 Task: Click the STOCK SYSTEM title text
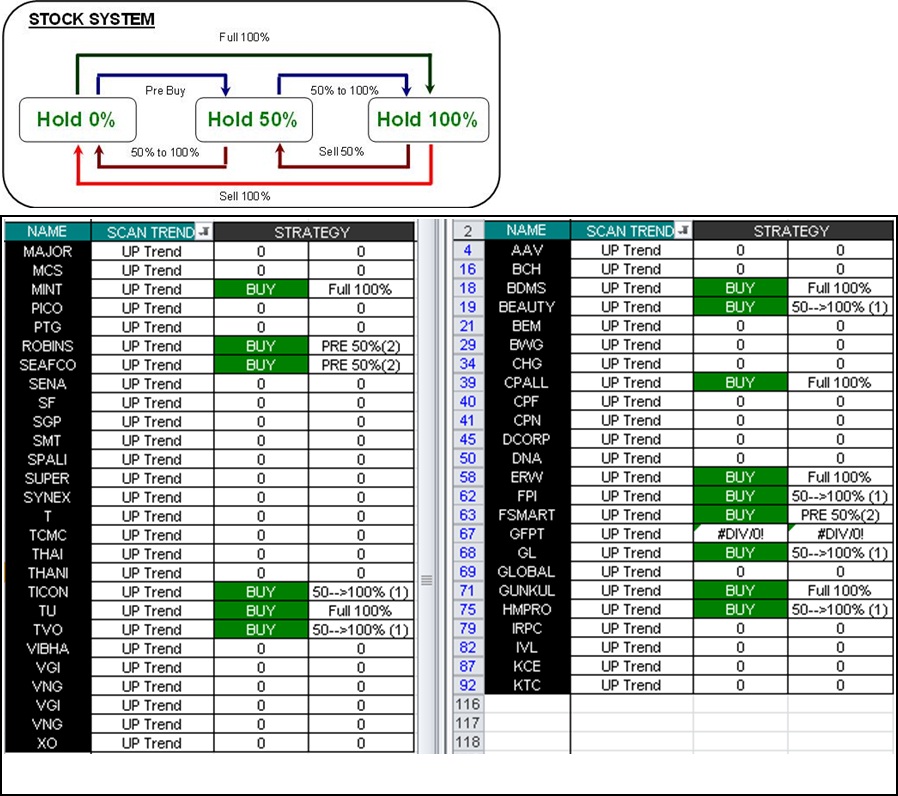click(x=91, y=20)
